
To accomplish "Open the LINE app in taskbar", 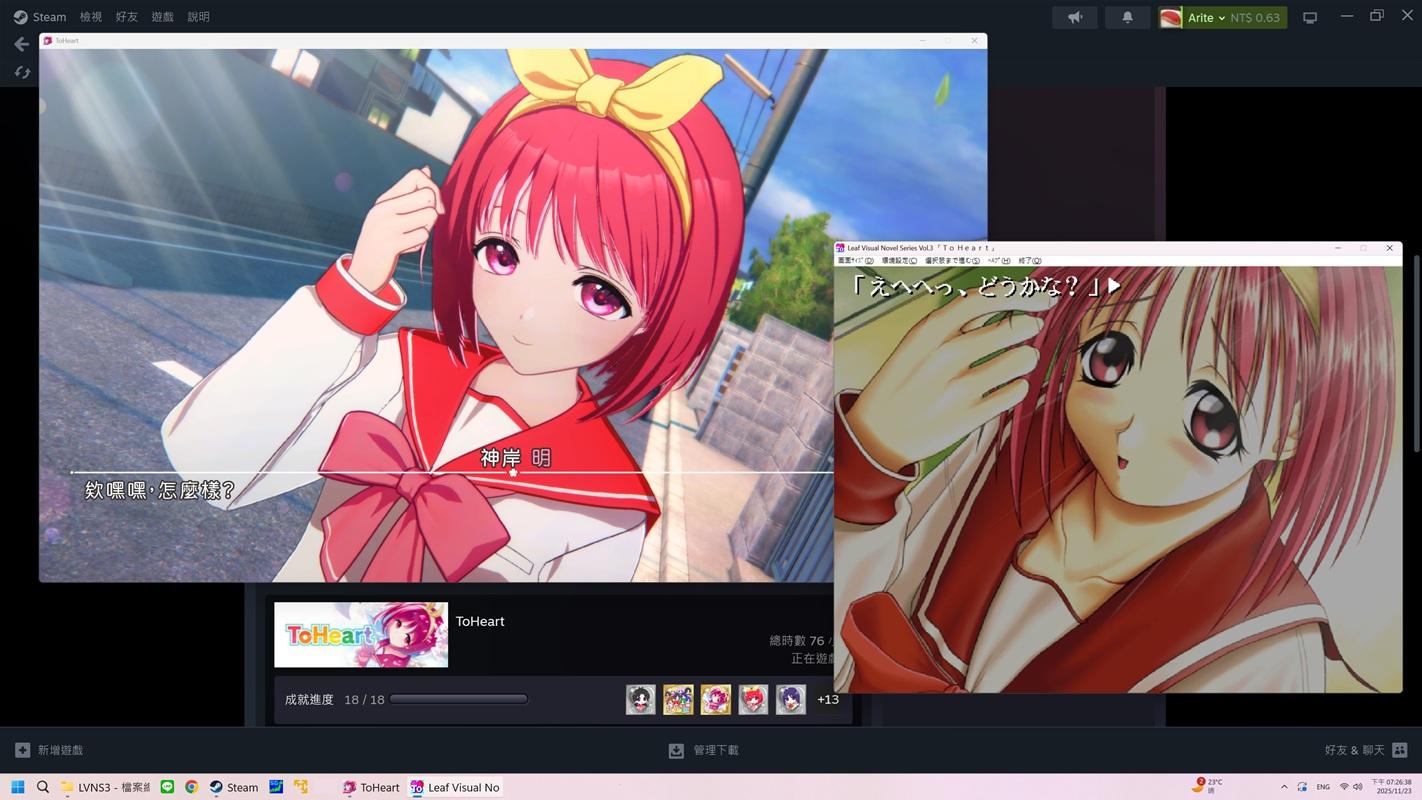I will tap(167, 787).
